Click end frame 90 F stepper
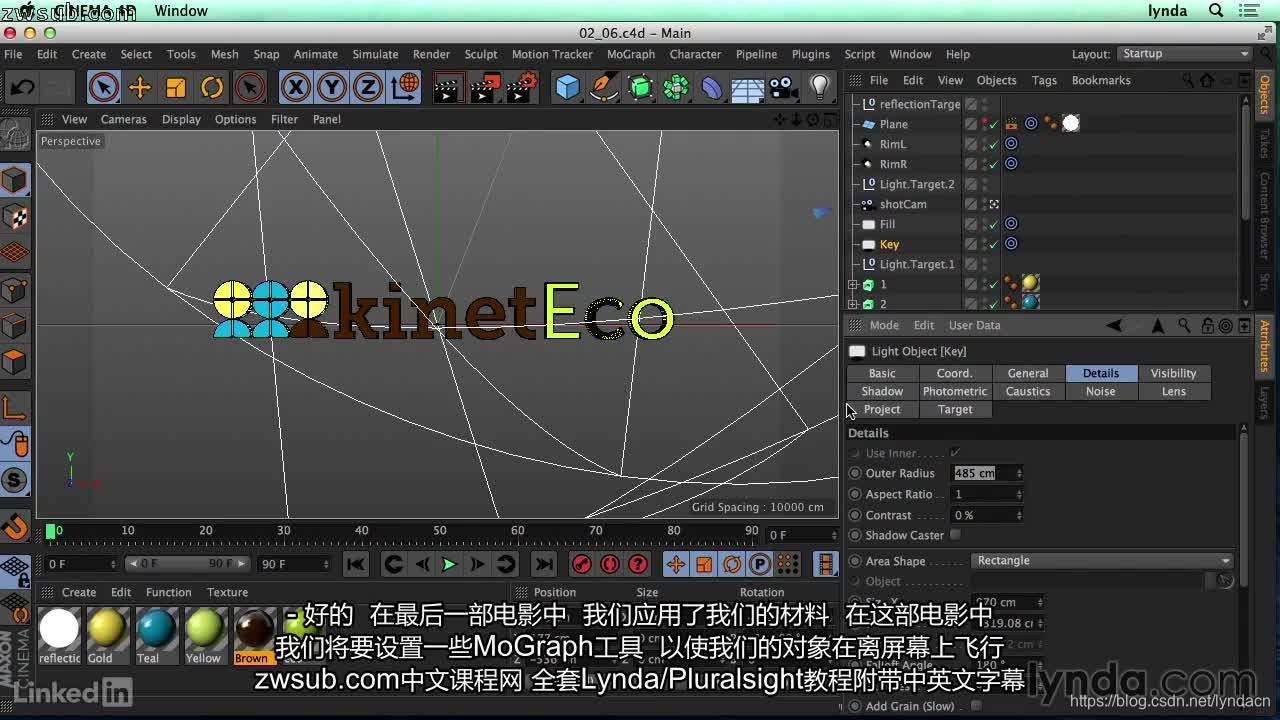This screenshot has height=720, width=1280. point(326,564)
